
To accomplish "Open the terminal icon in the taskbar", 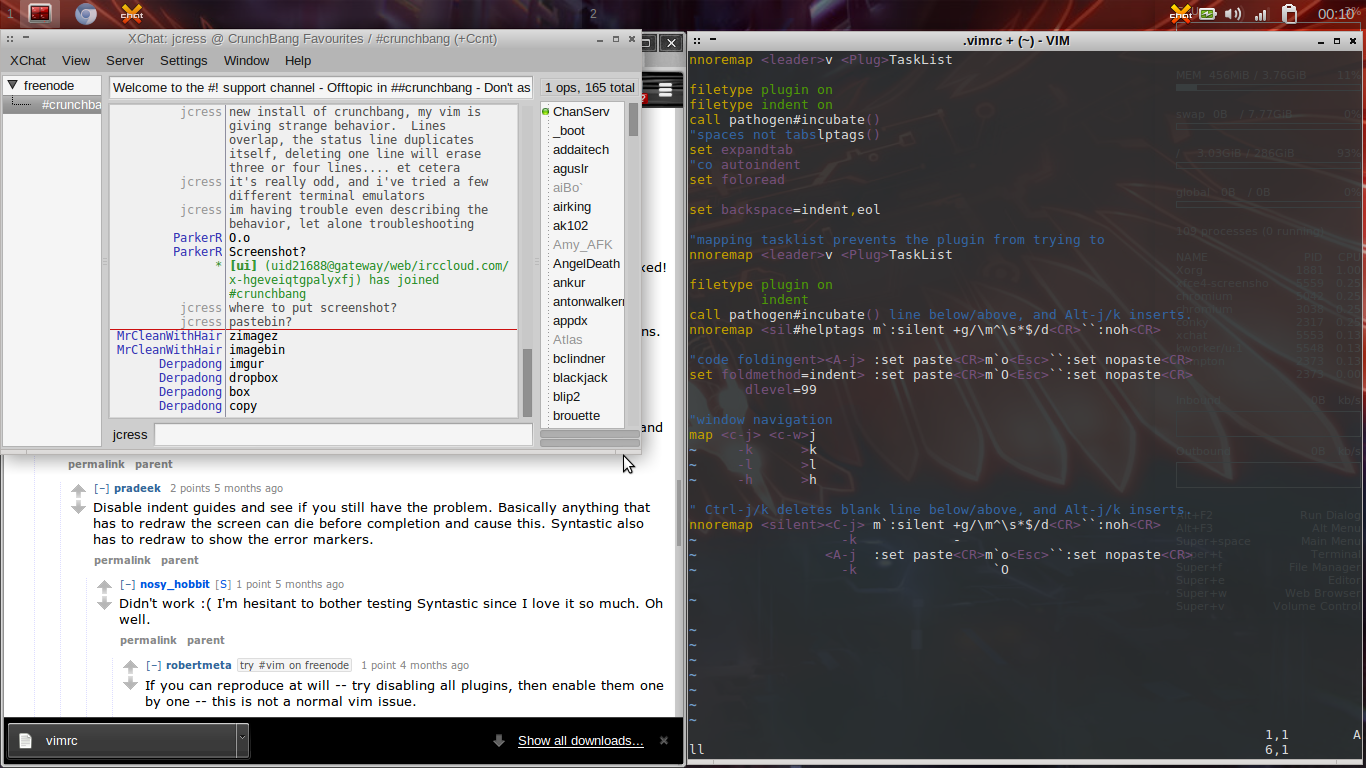I will click(40, 13).
